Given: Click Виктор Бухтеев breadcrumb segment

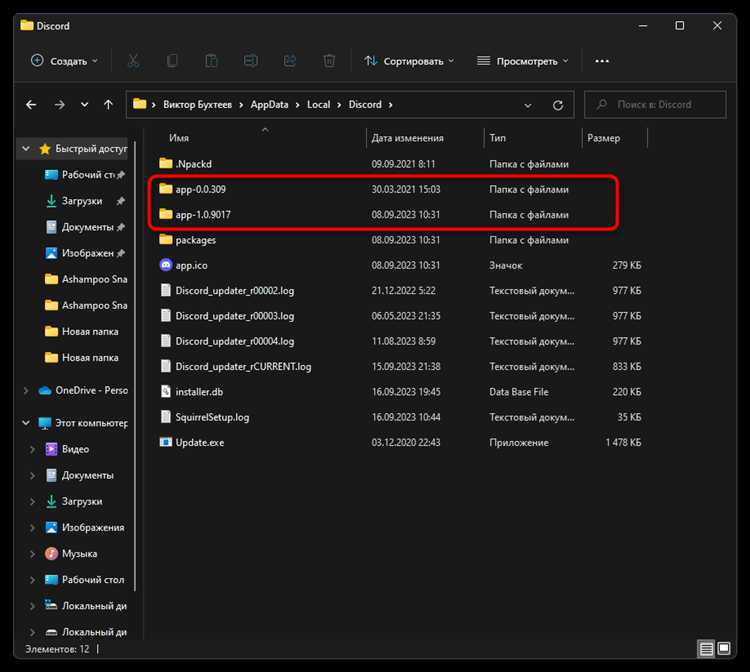Looking at the screenshot, I should pyautogui.click(x=198, y=105).
